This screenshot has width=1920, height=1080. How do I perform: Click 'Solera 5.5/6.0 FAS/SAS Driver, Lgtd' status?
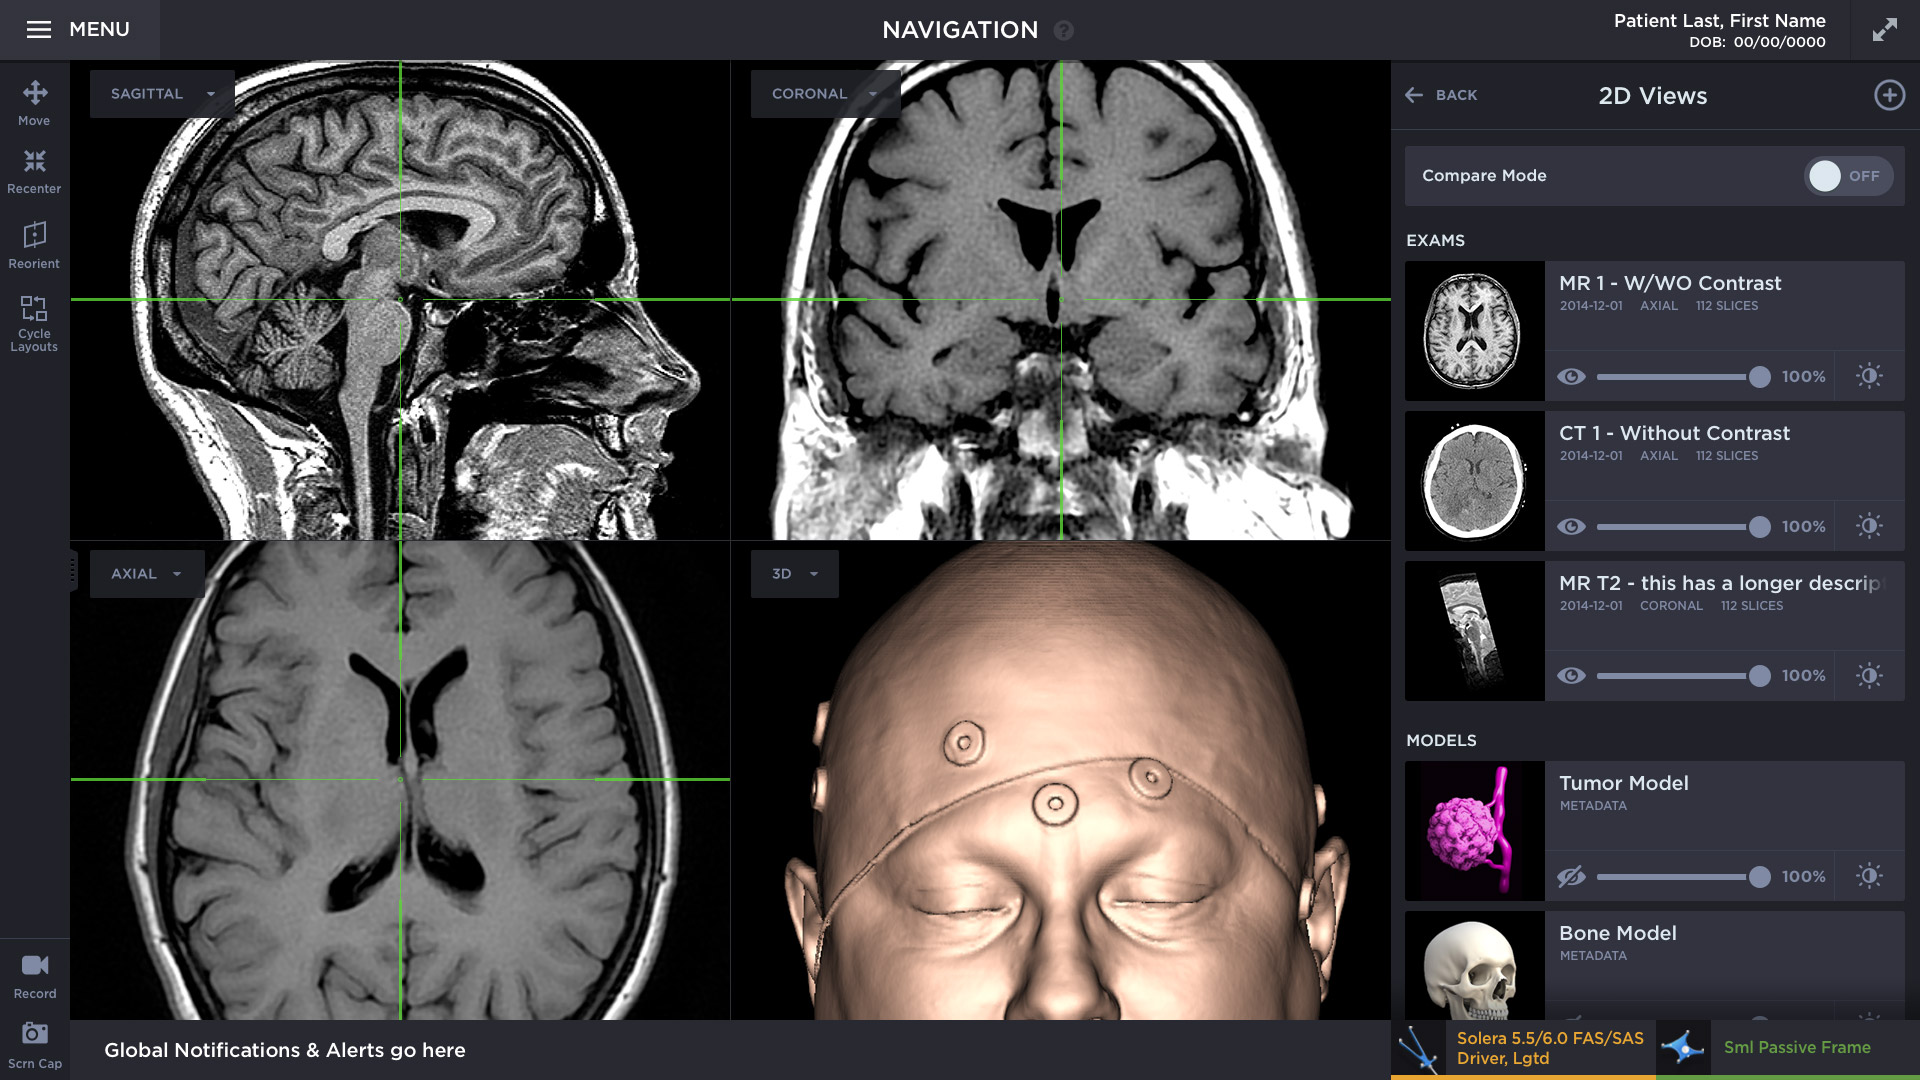[1550, 1049]
